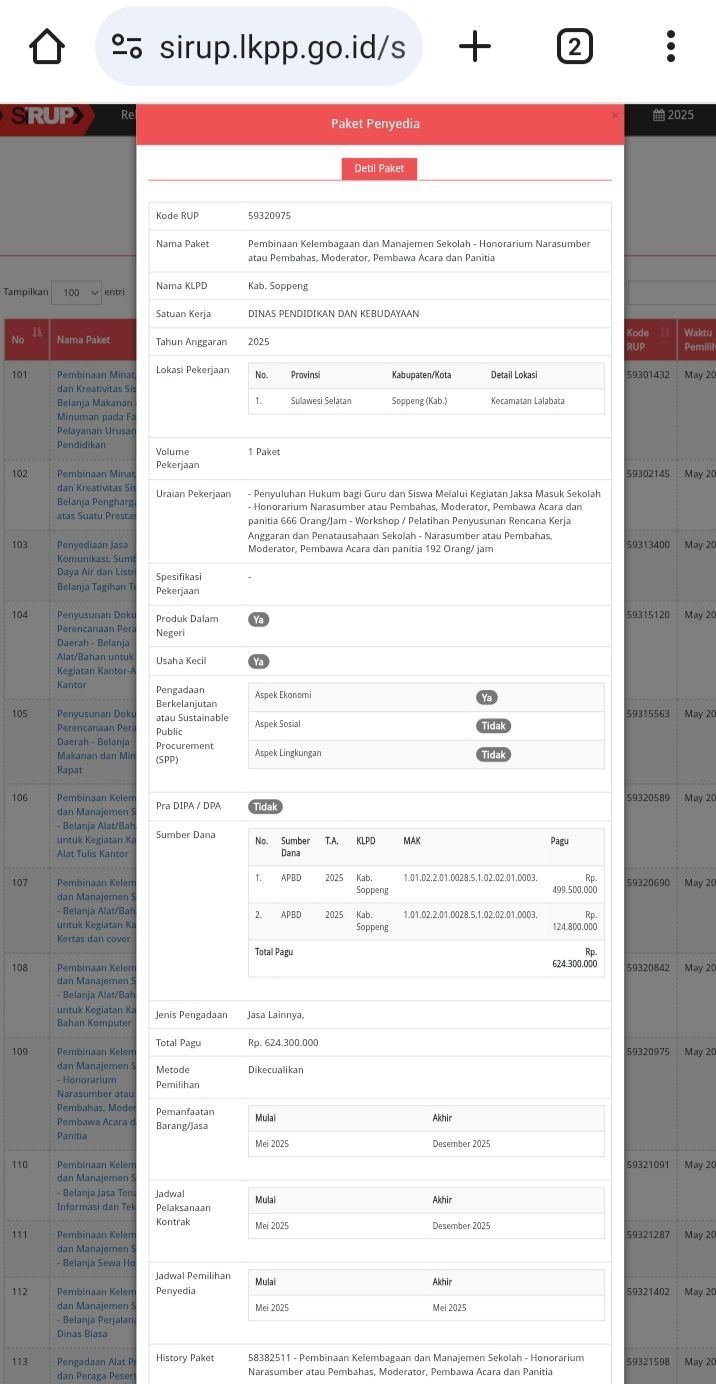Click Waktu Pemilihan column header
The height and width of the screenshot is (1384, 716).
coord(698,339)
